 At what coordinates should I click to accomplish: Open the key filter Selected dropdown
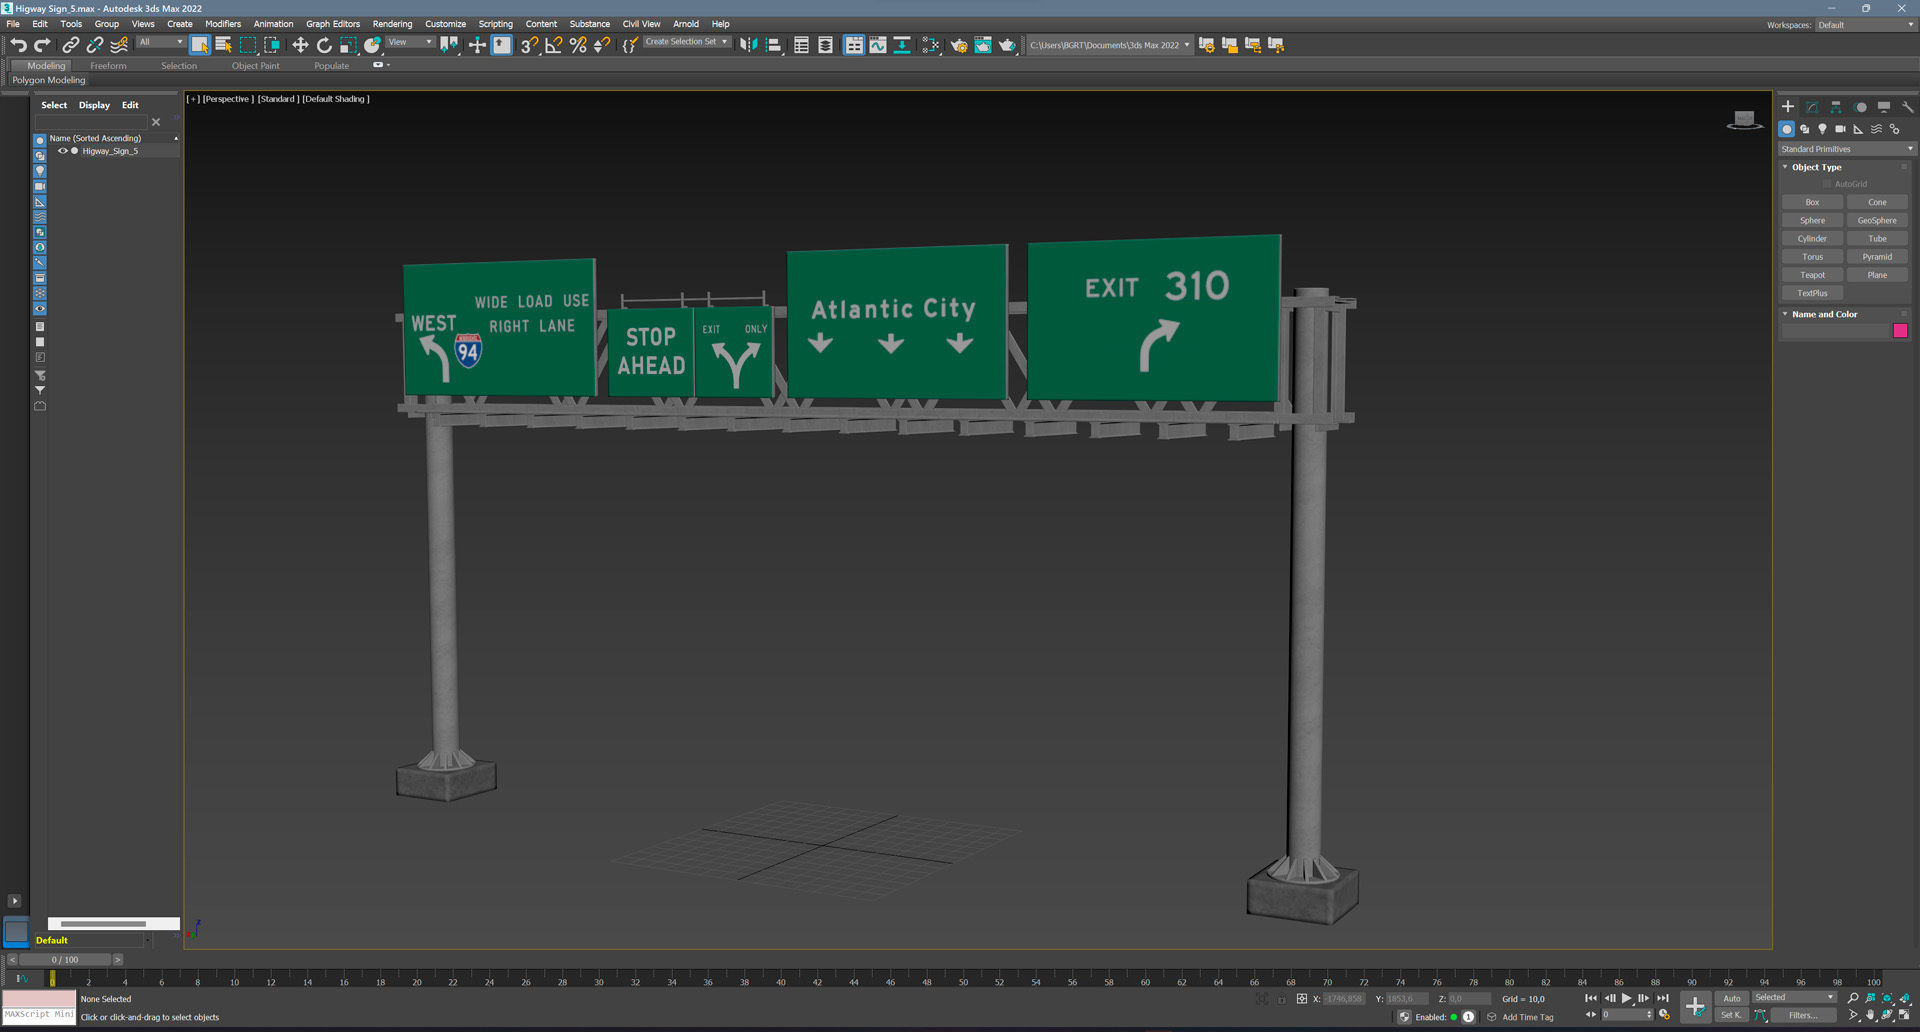(x=1794, y=998)
